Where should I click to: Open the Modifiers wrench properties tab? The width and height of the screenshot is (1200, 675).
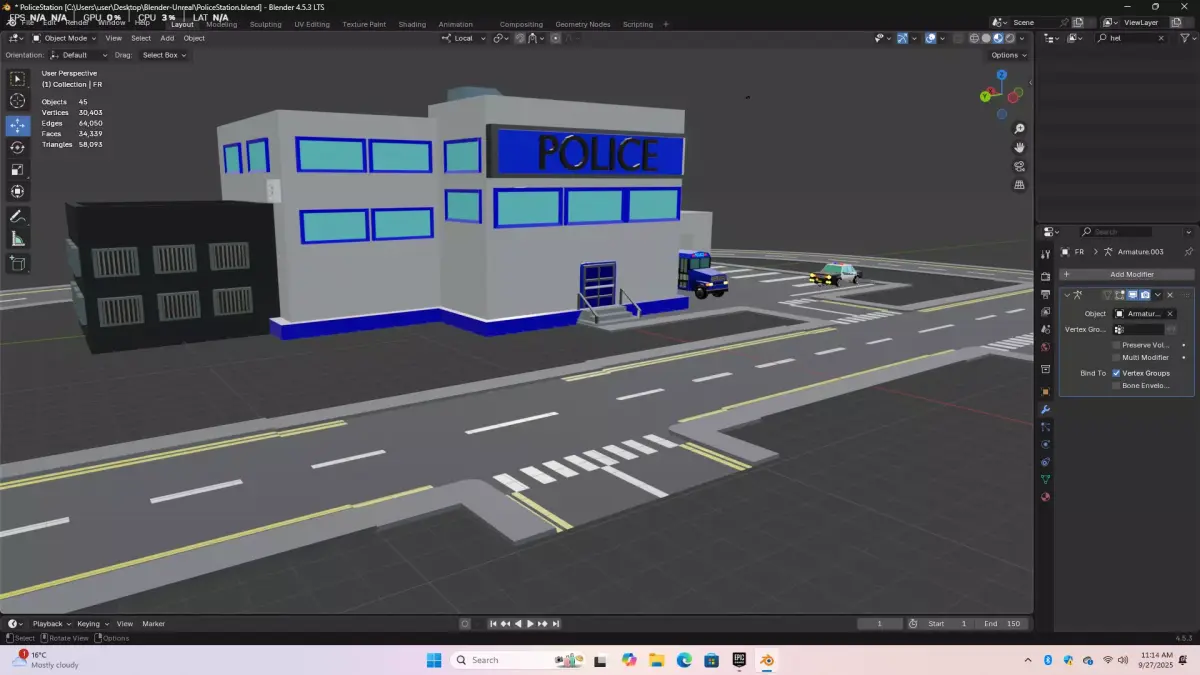pyautogui.click(x=1046, y=409)
